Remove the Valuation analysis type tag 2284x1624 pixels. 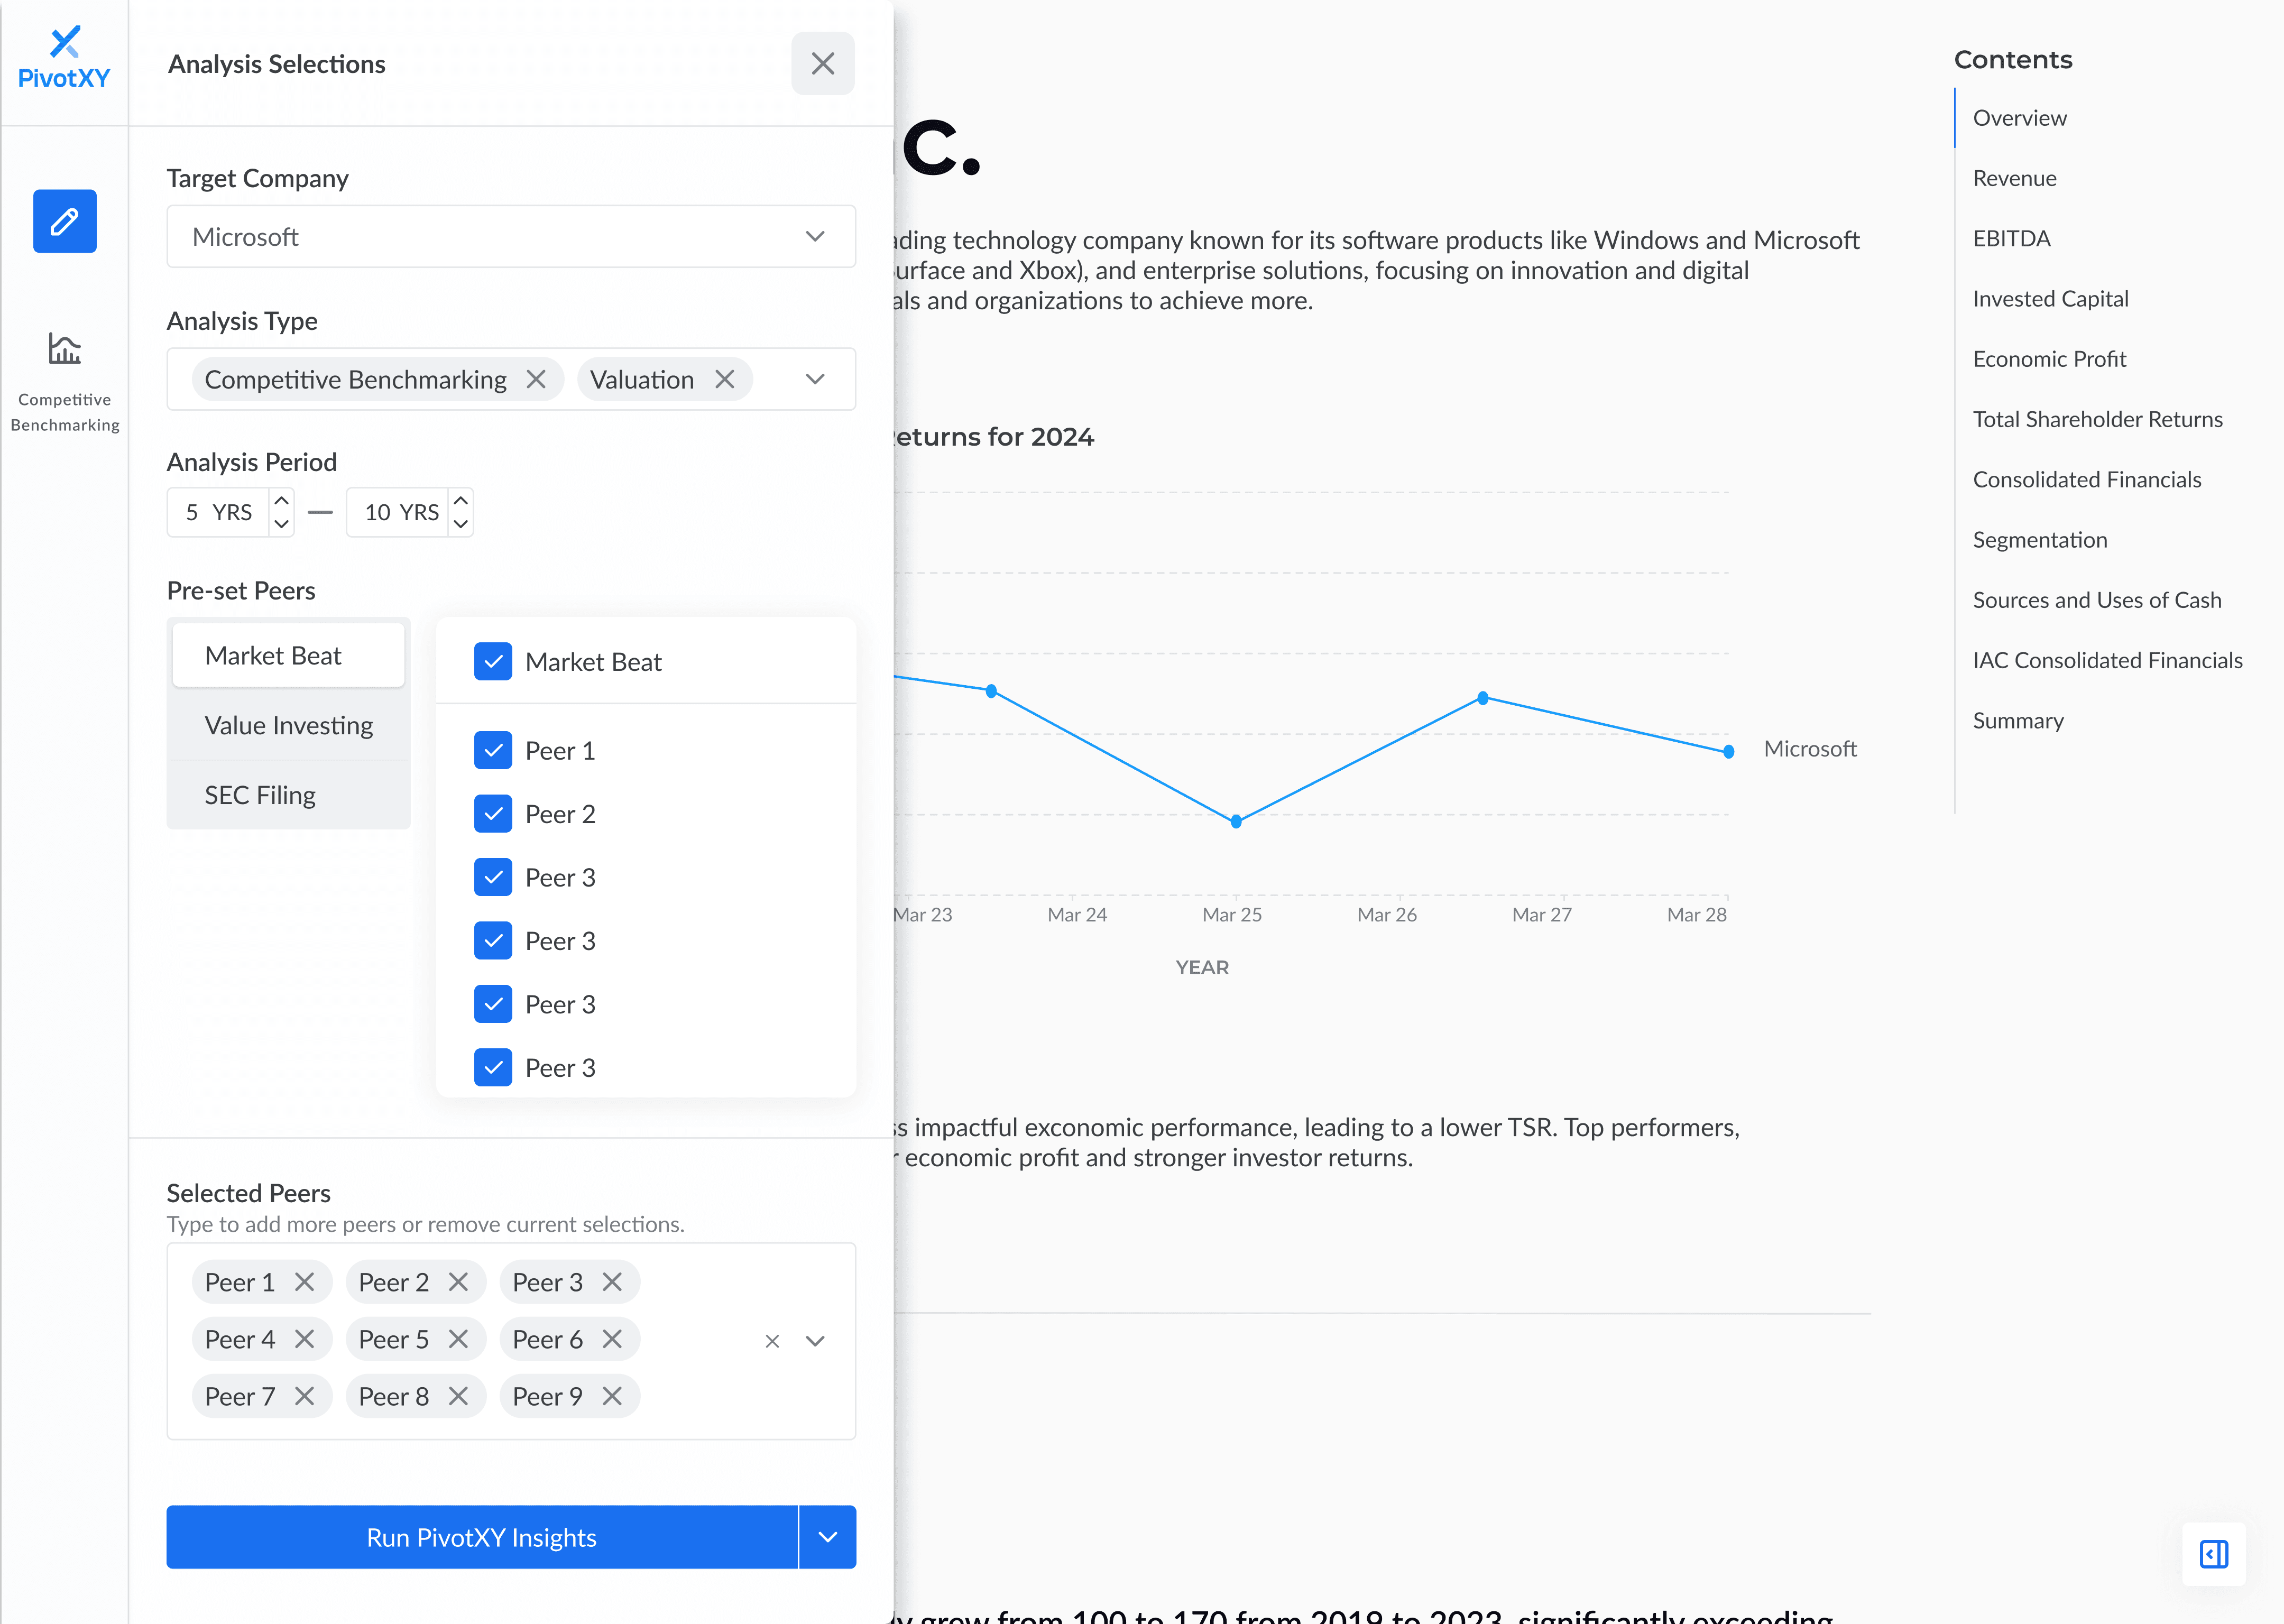(x=726, y=379)
